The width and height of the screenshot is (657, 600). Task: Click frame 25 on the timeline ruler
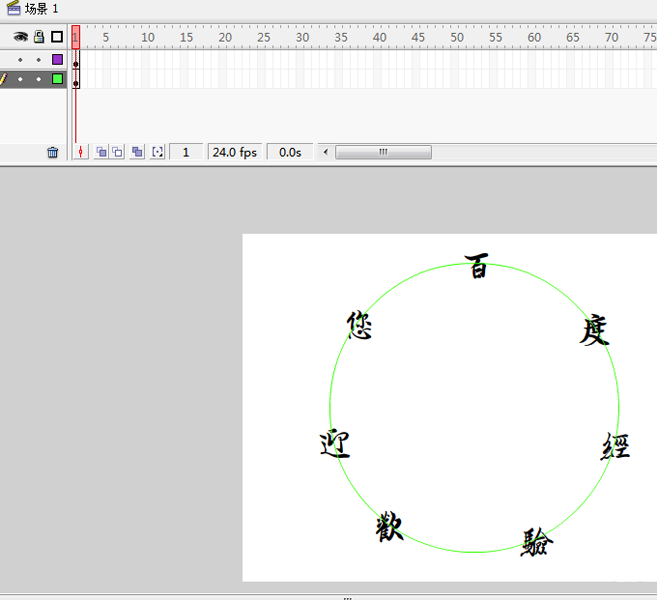264,37
